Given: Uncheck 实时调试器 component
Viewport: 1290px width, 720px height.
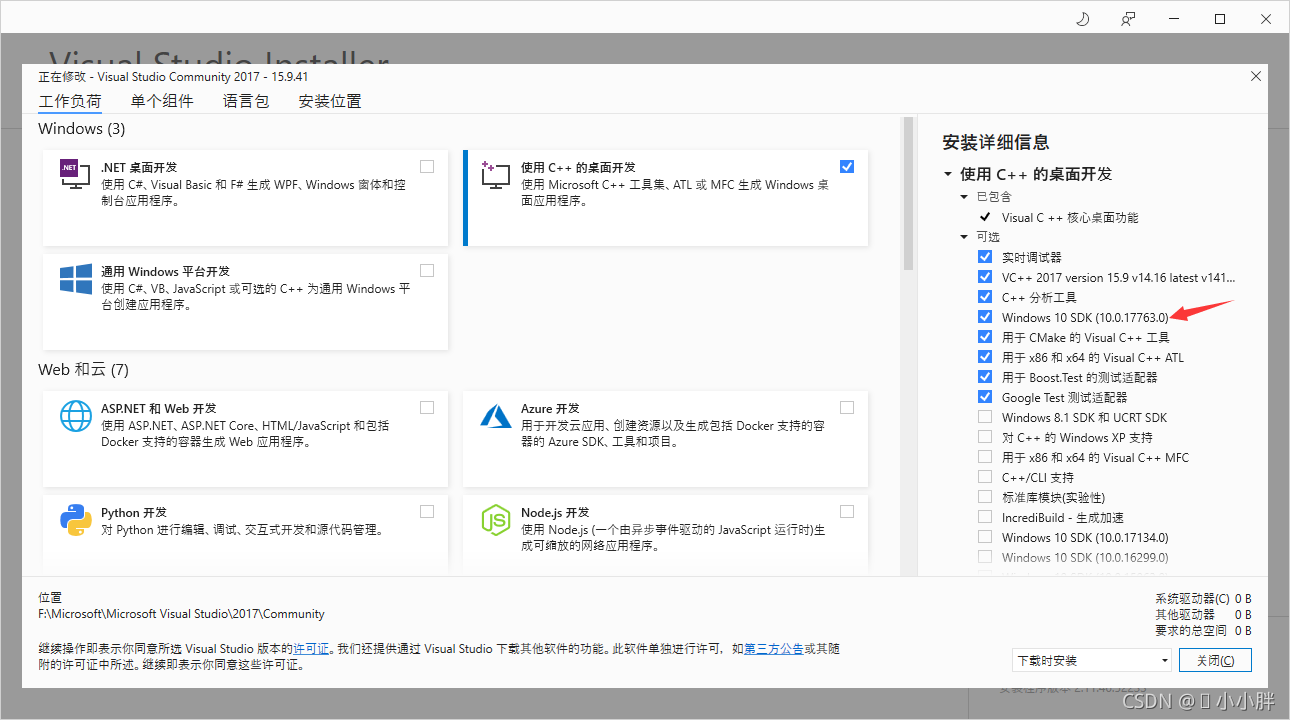Looking at the screenshot, I should coord(985,257).
